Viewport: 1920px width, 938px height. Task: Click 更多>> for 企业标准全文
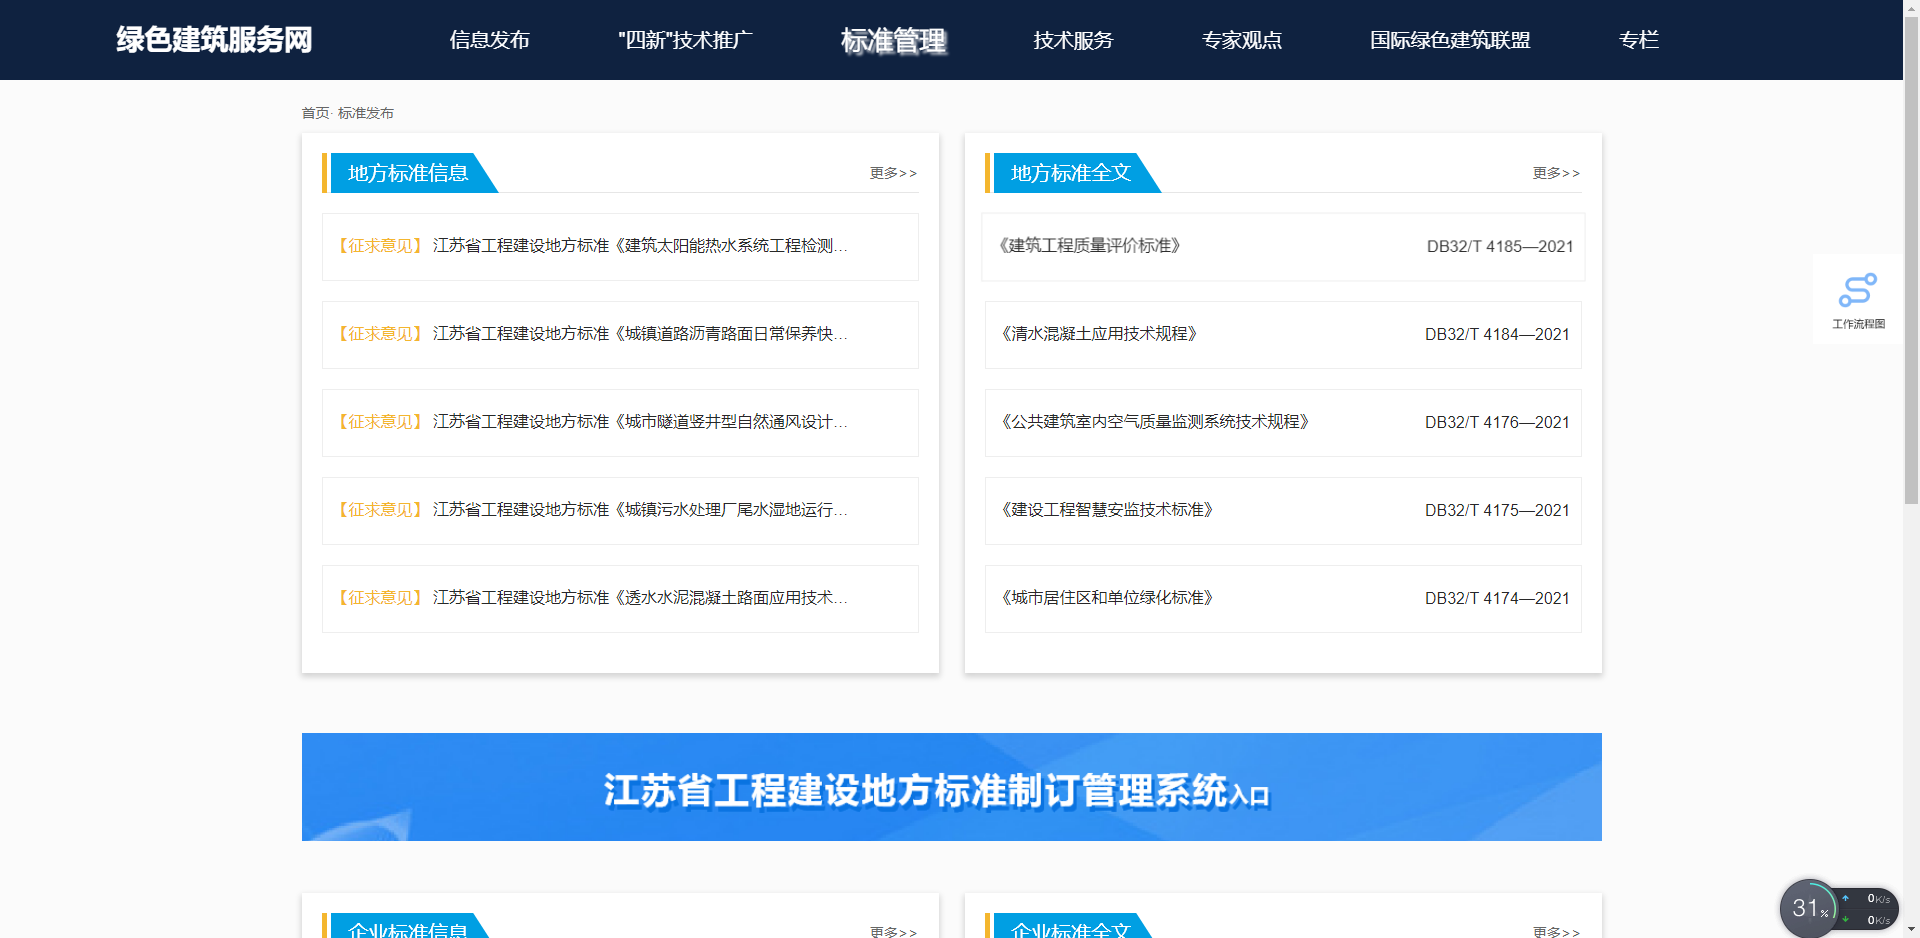[x=1556, y=931]
